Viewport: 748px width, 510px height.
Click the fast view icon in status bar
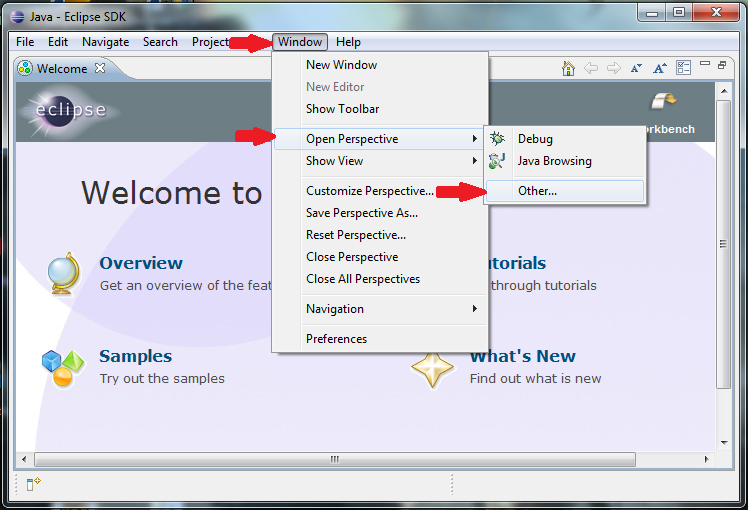click(33, 483)
